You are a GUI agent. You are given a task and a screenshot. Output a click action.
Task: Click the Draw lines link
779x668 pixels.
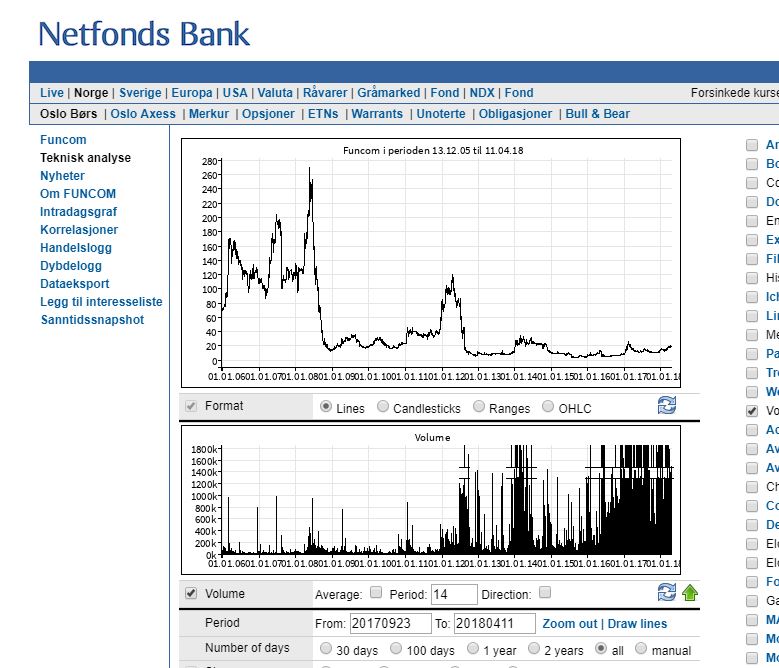(x=637, y=624)
